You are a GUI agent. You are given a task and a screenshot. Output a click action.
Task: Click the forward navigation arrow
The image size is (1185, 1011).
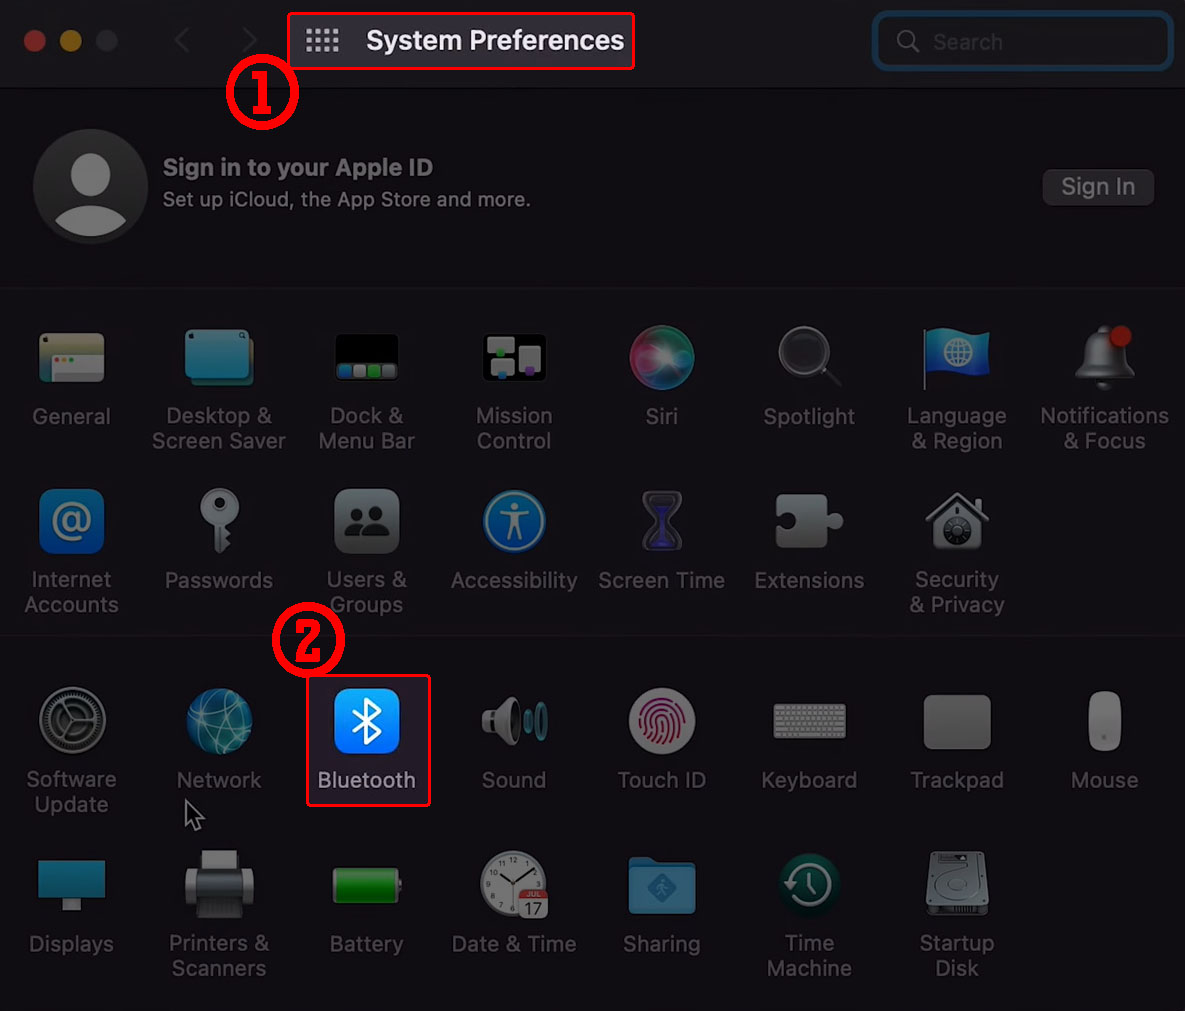pyautogui.click(x=249, y=40)
